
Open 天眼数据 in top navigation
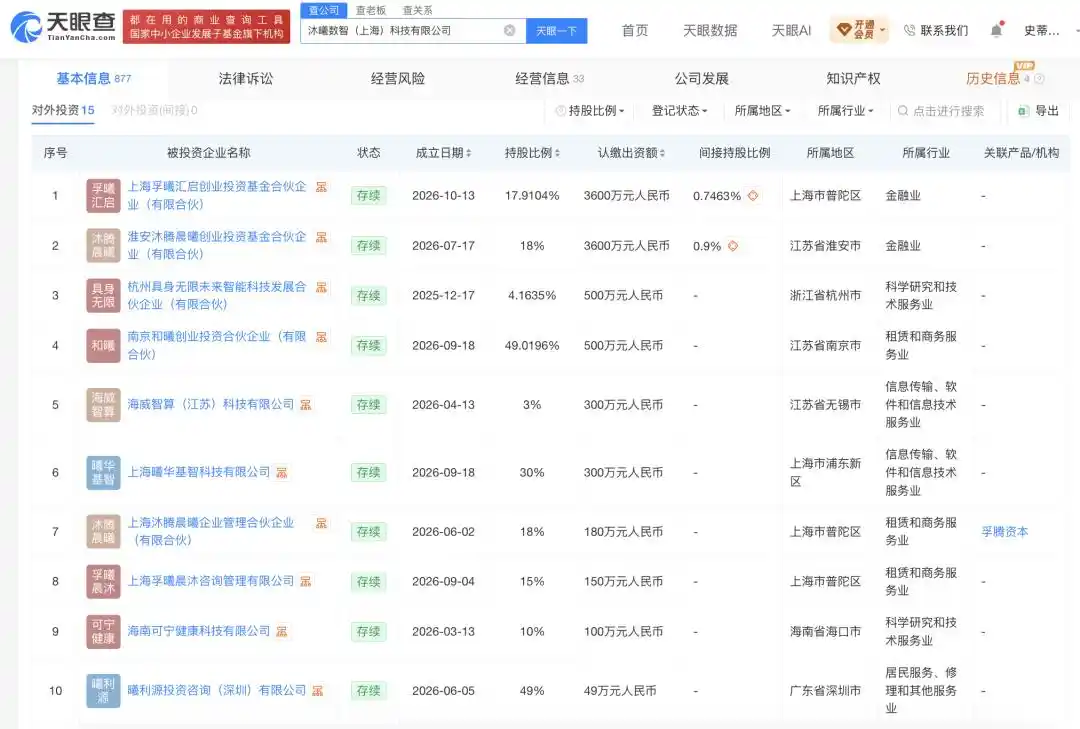709,30
